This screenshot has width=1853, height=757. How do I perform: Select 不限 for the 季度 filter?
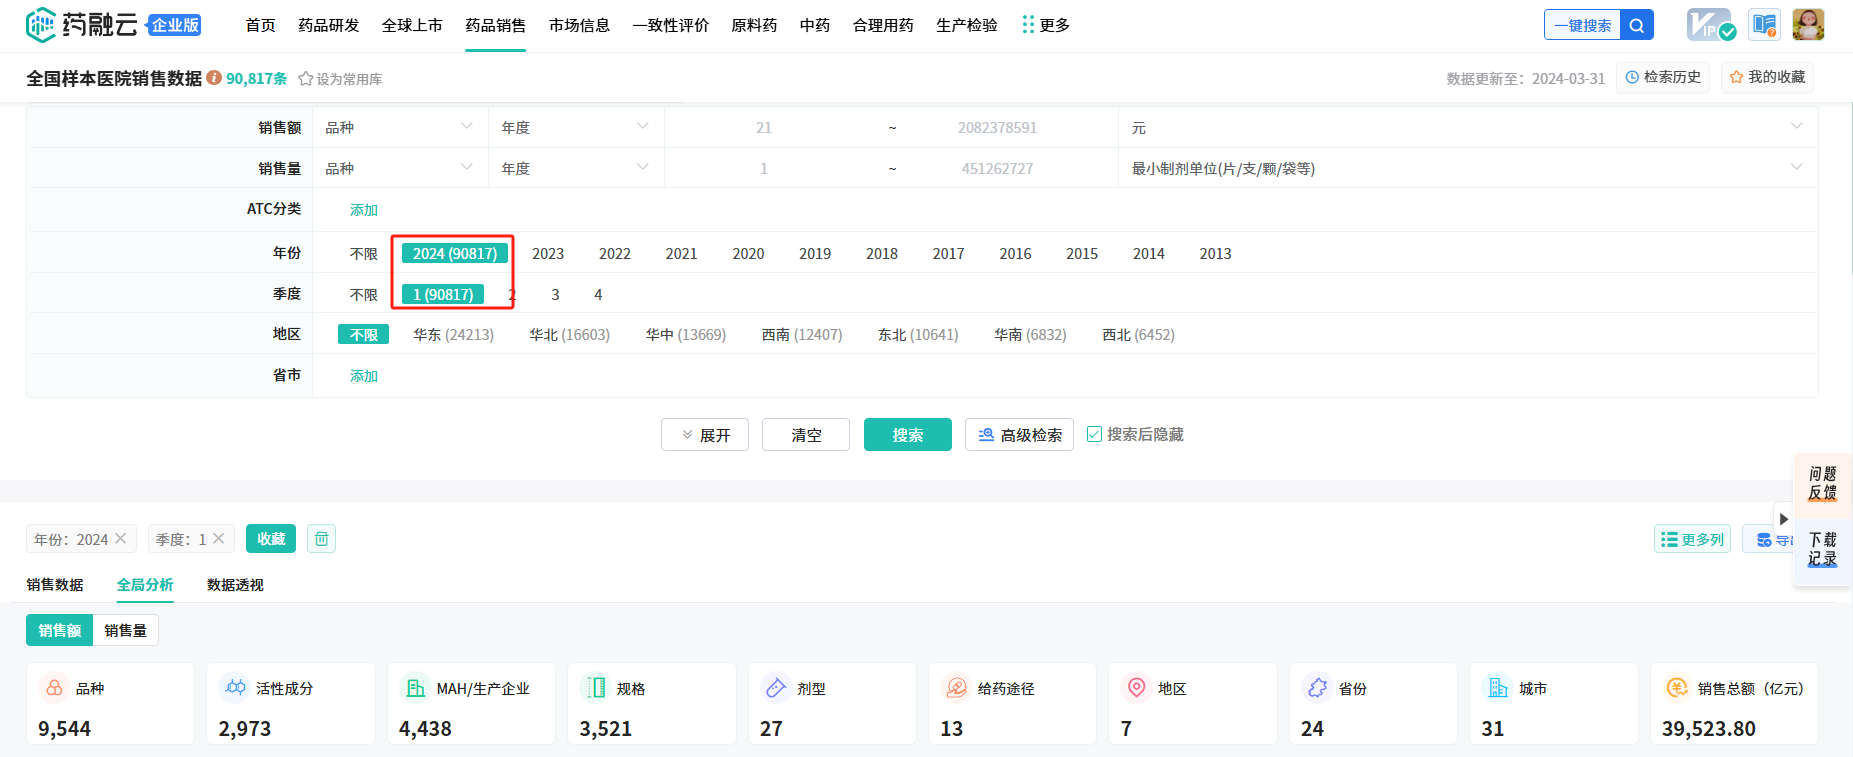(x=363, y=295)
